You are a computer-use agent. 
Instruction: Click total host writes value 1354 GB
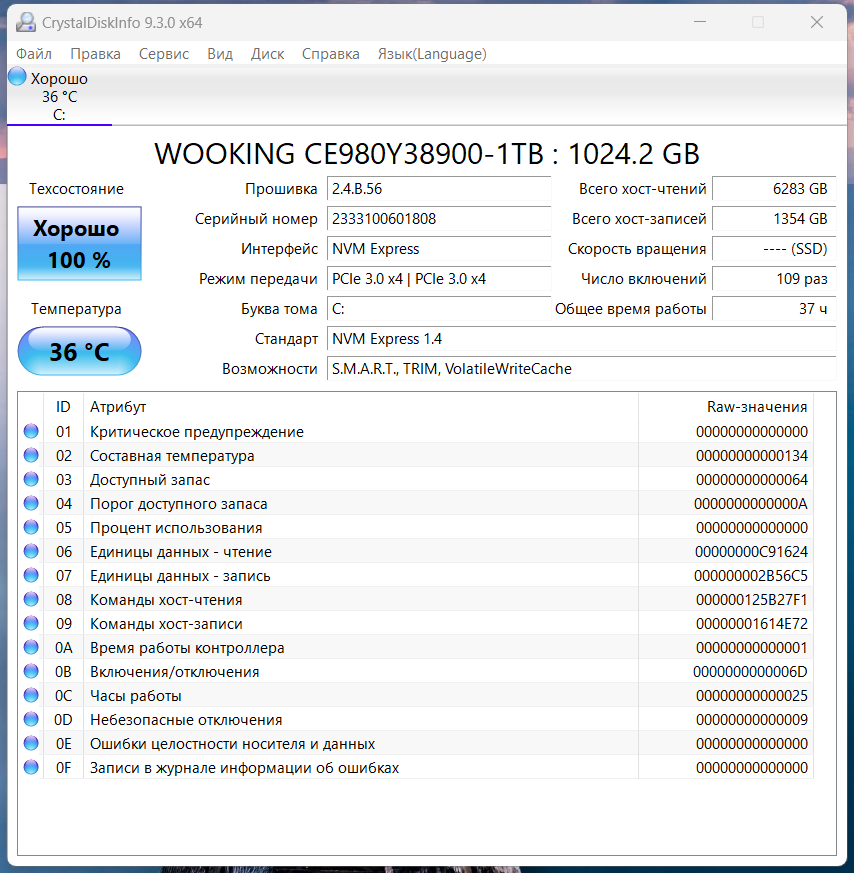[x=774, y=219]
